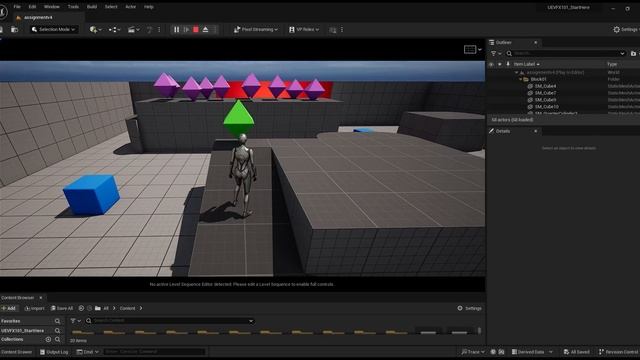Open the Select menu

click(x=111, y=7)
